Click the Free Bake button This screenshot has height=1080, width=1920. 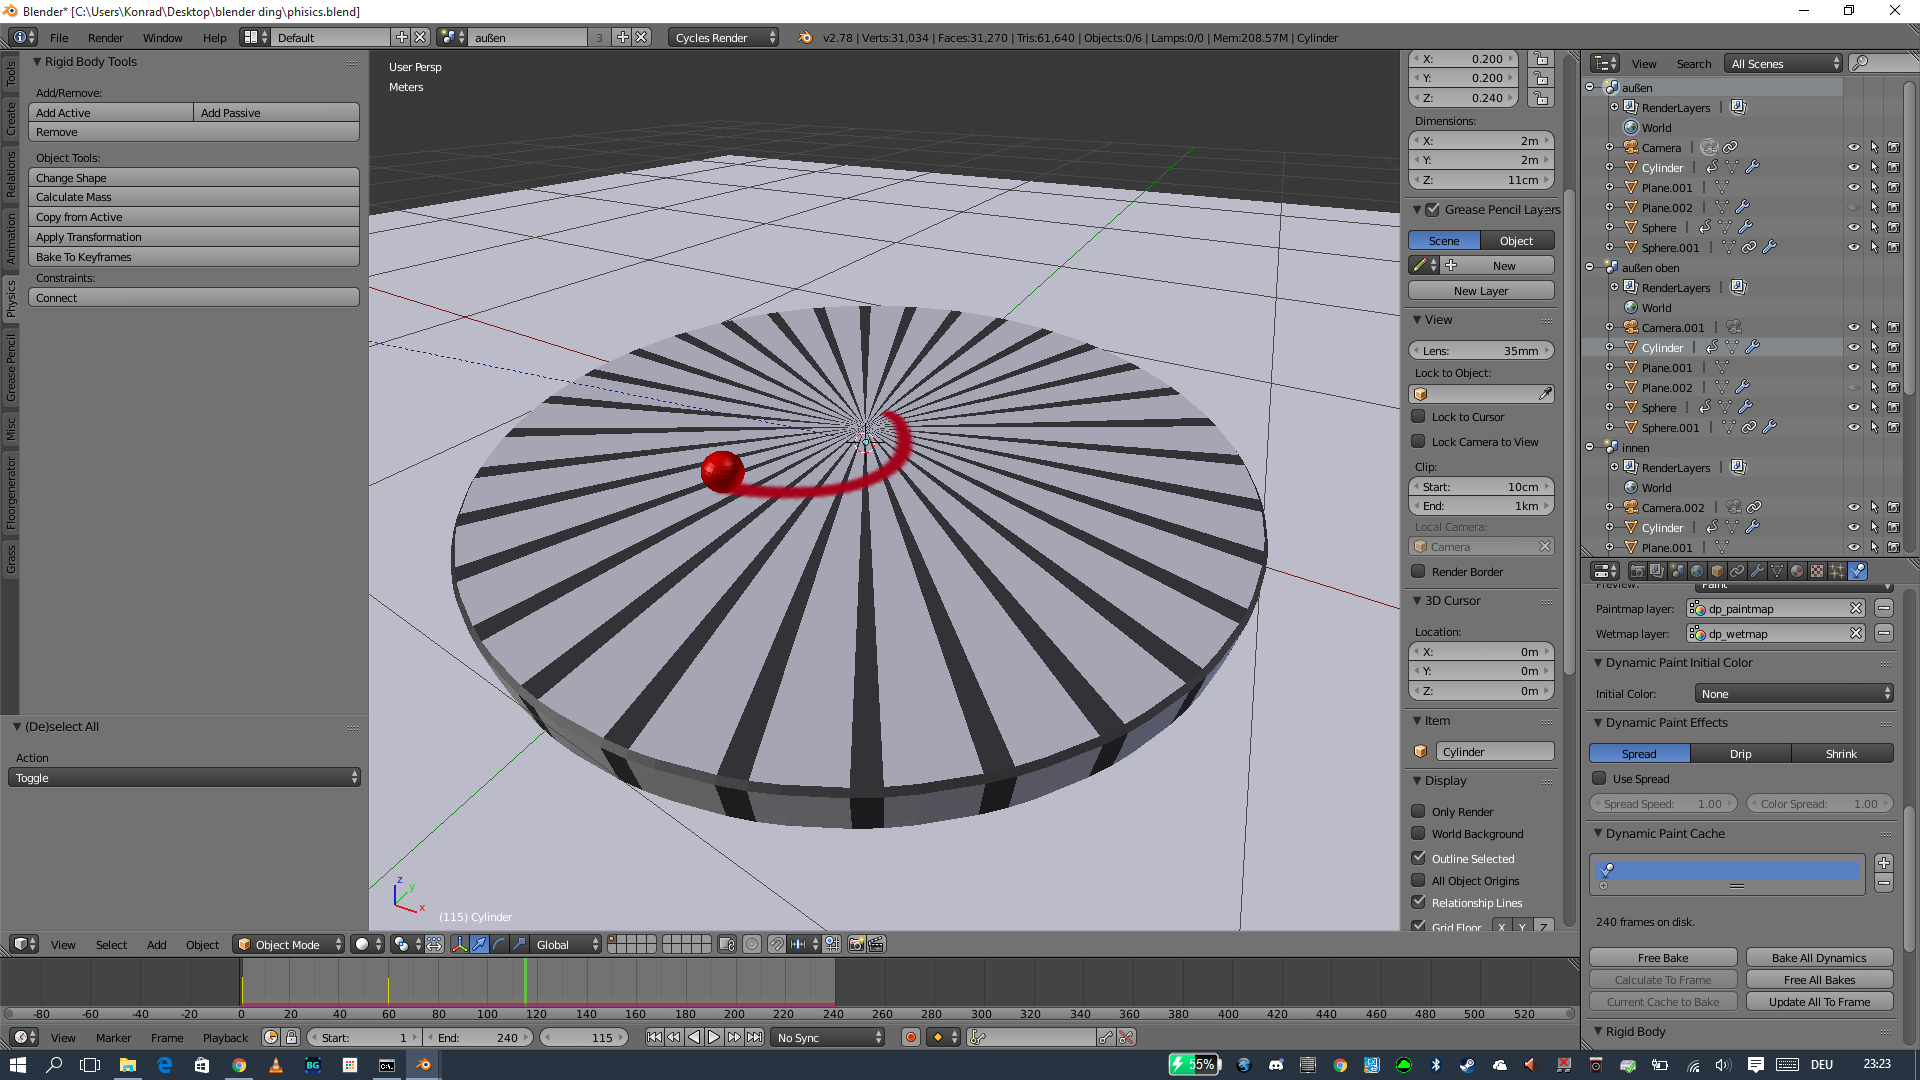[x=1663, y=957]
